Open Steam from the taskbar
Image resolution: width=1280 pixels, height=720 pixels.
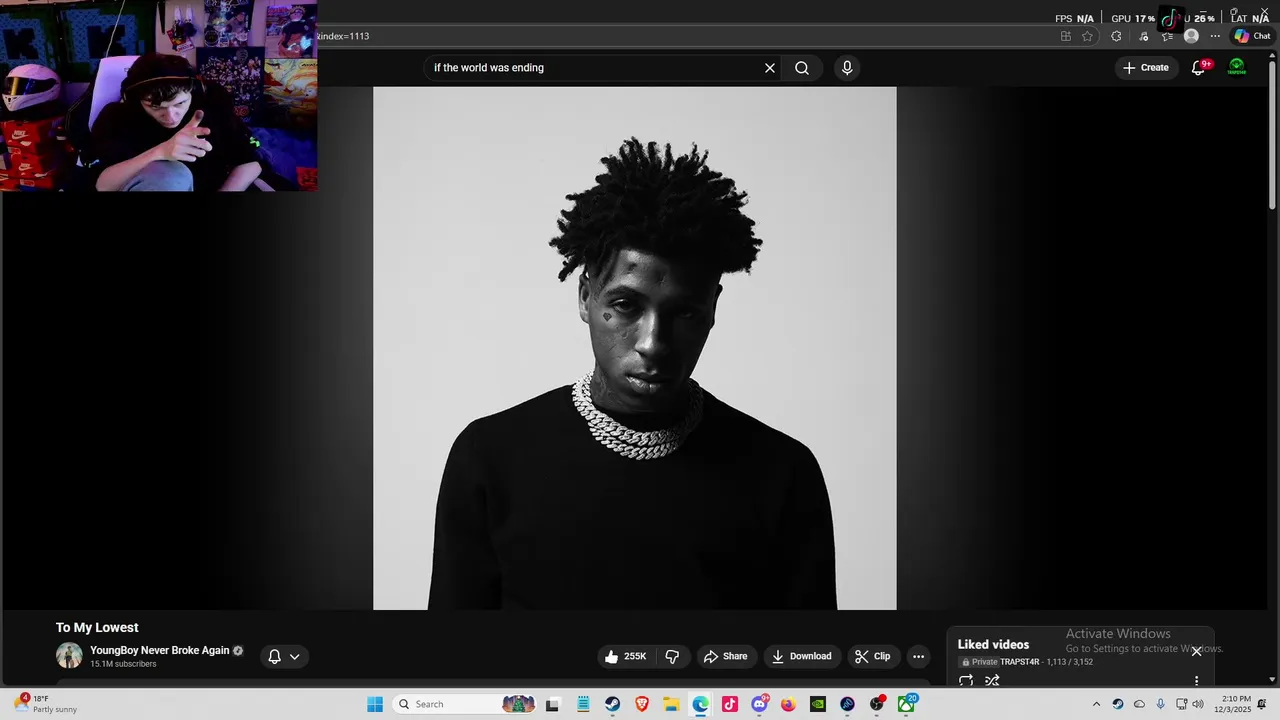tap(612, 704)
